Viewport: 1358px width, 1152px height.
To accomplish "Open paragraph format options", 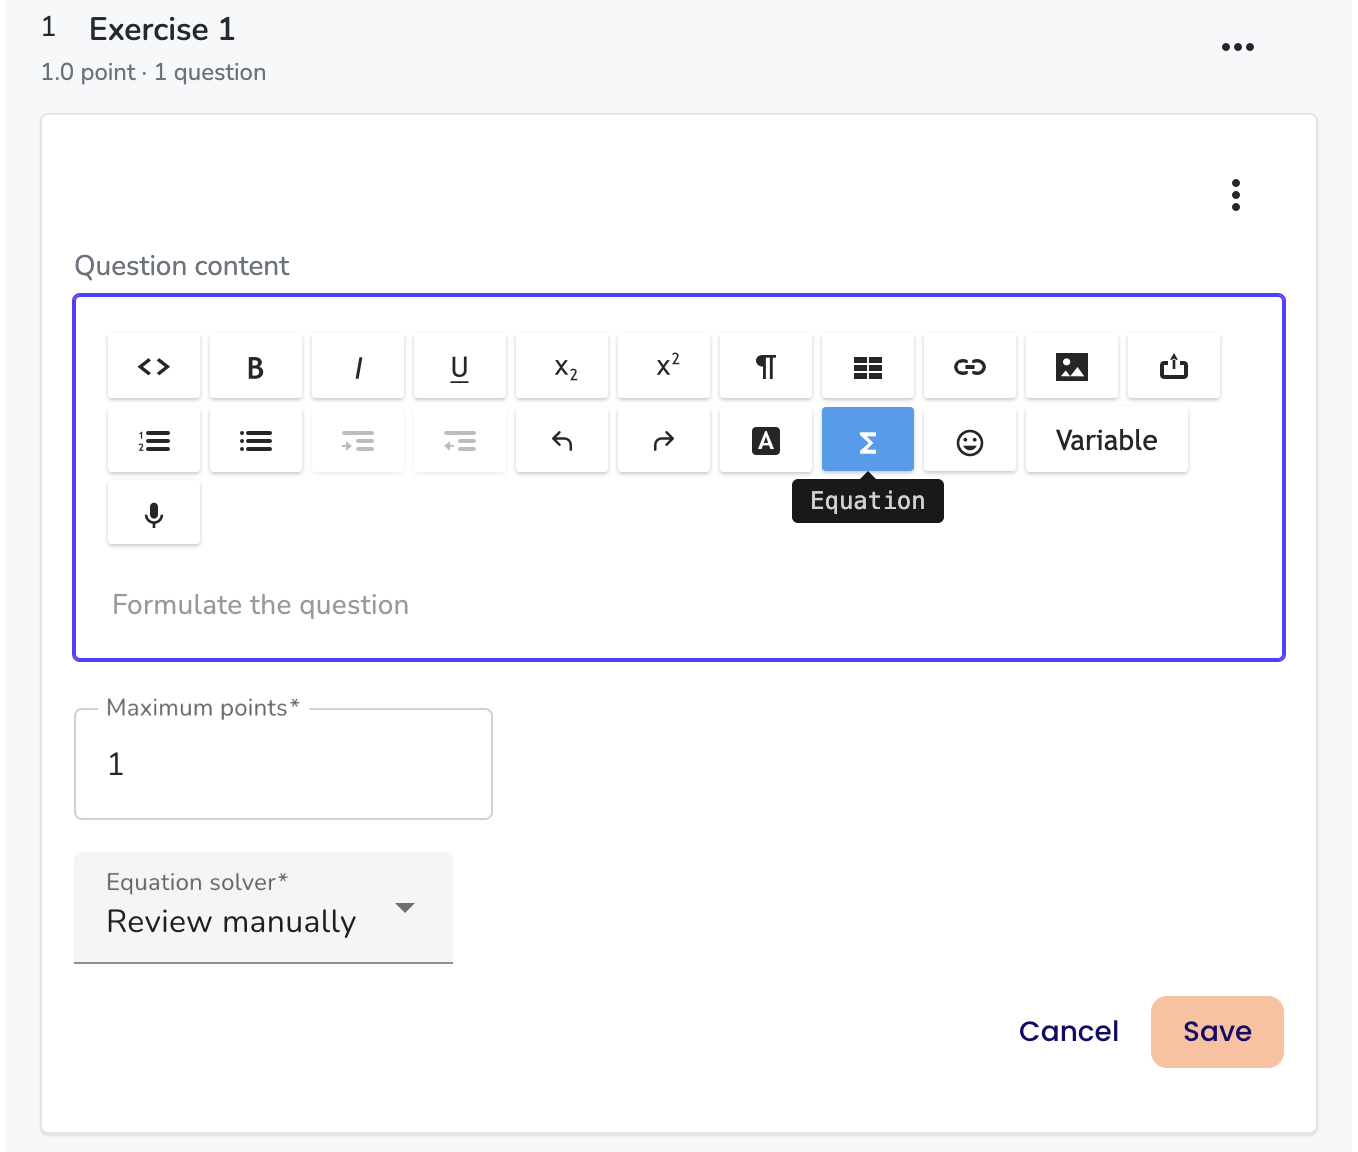I will click(766, 366).
